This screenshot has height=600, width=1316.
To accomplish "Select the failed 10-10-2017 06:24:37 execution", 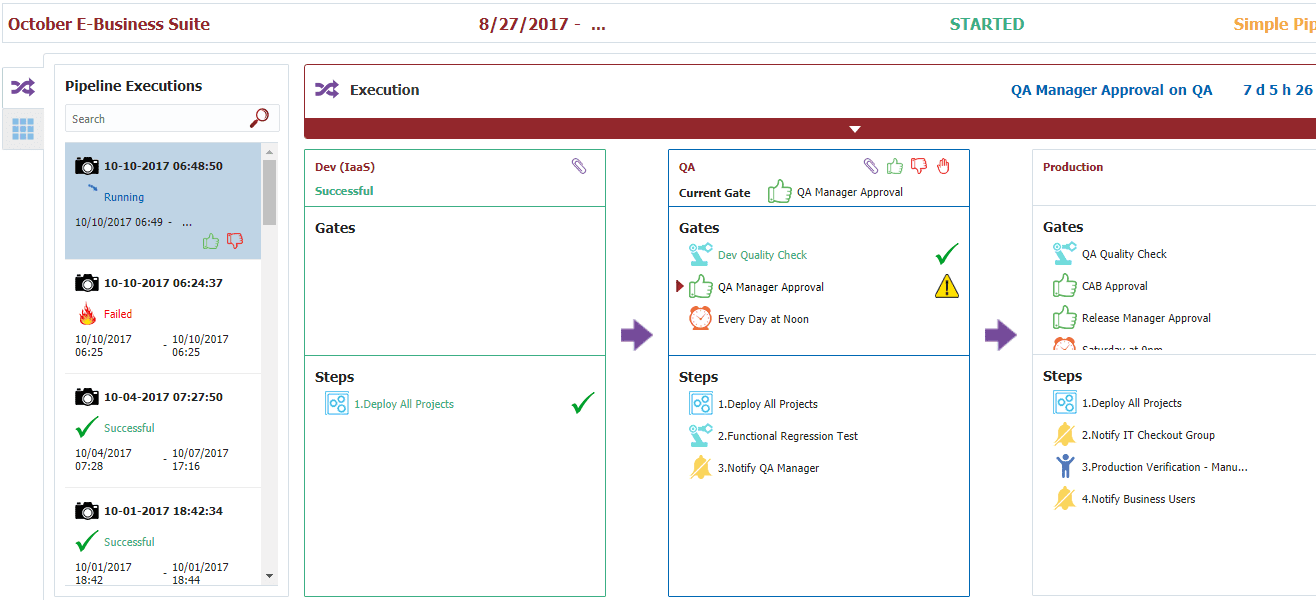I will tap(163, 317).
